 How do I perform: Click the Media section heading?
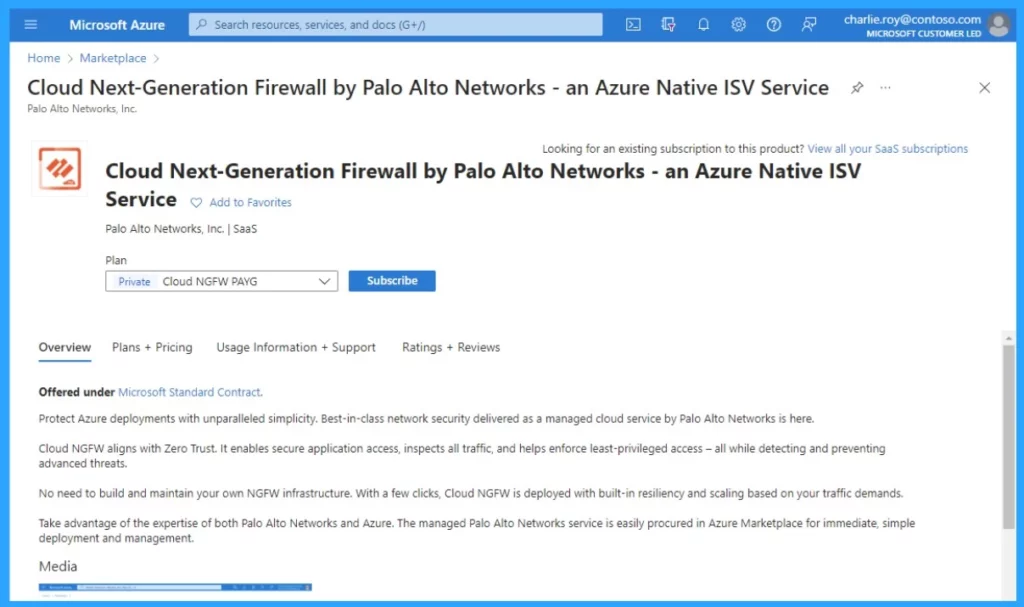(57, 566)
